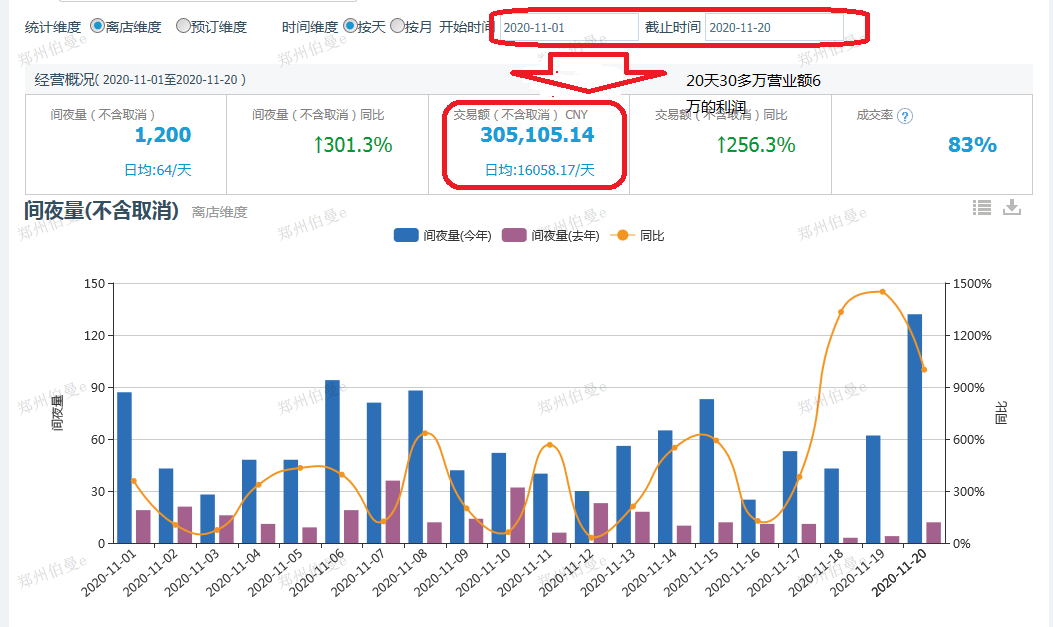Click the download chart icon
This screenshot has width=1053, height=627.
pos(1012,207)
